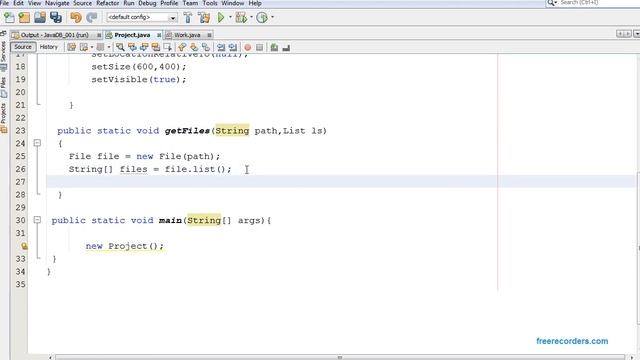Viewport: 640px width, 360px height.
Task: Click the Uncomment icon in editor toolbar
Action: coord(286,47)
